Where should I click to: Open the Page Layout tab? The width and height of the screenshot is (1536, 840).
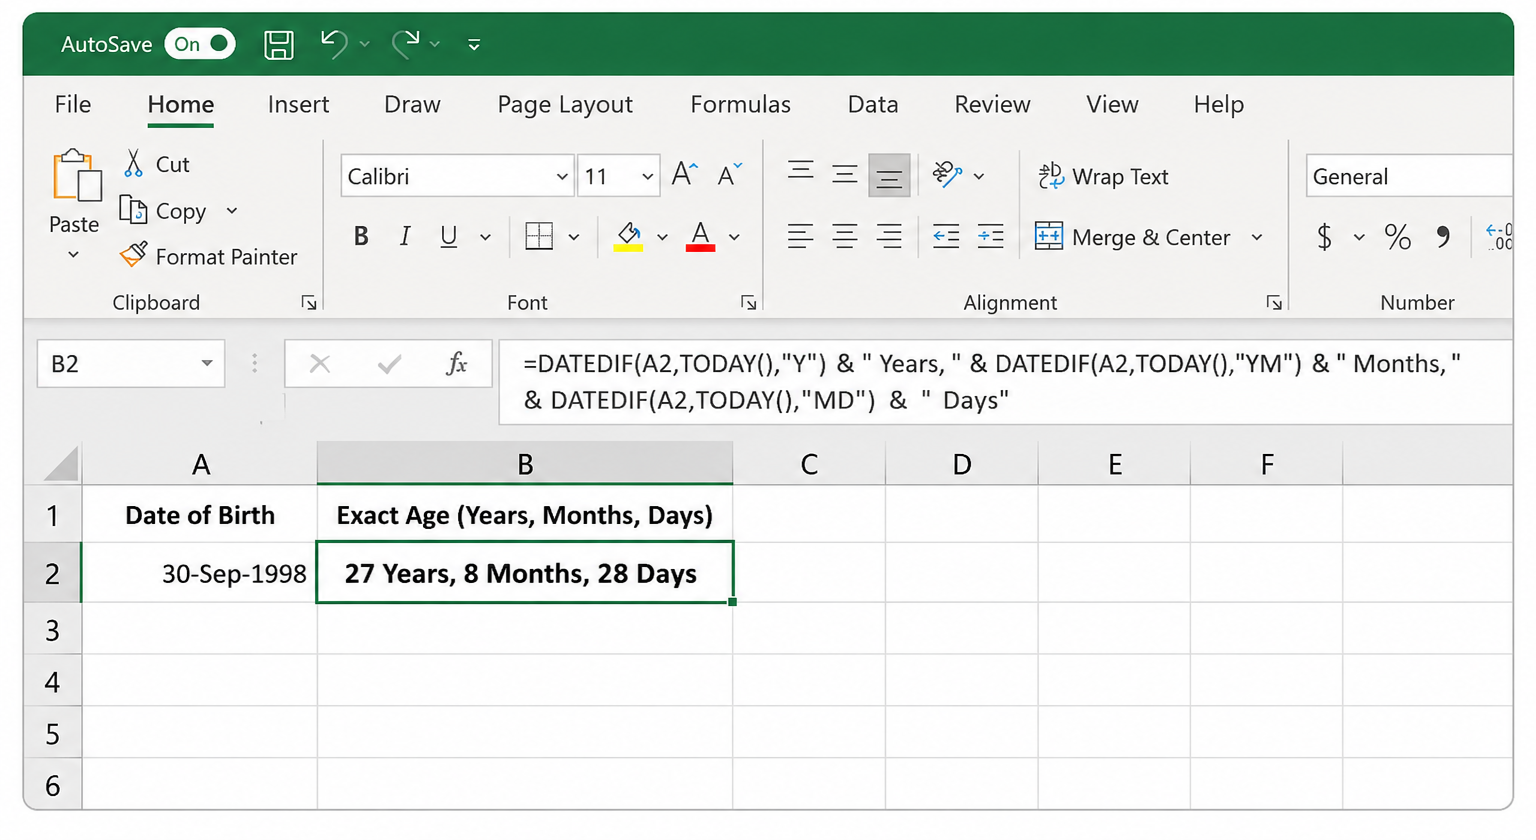(565, 104)
